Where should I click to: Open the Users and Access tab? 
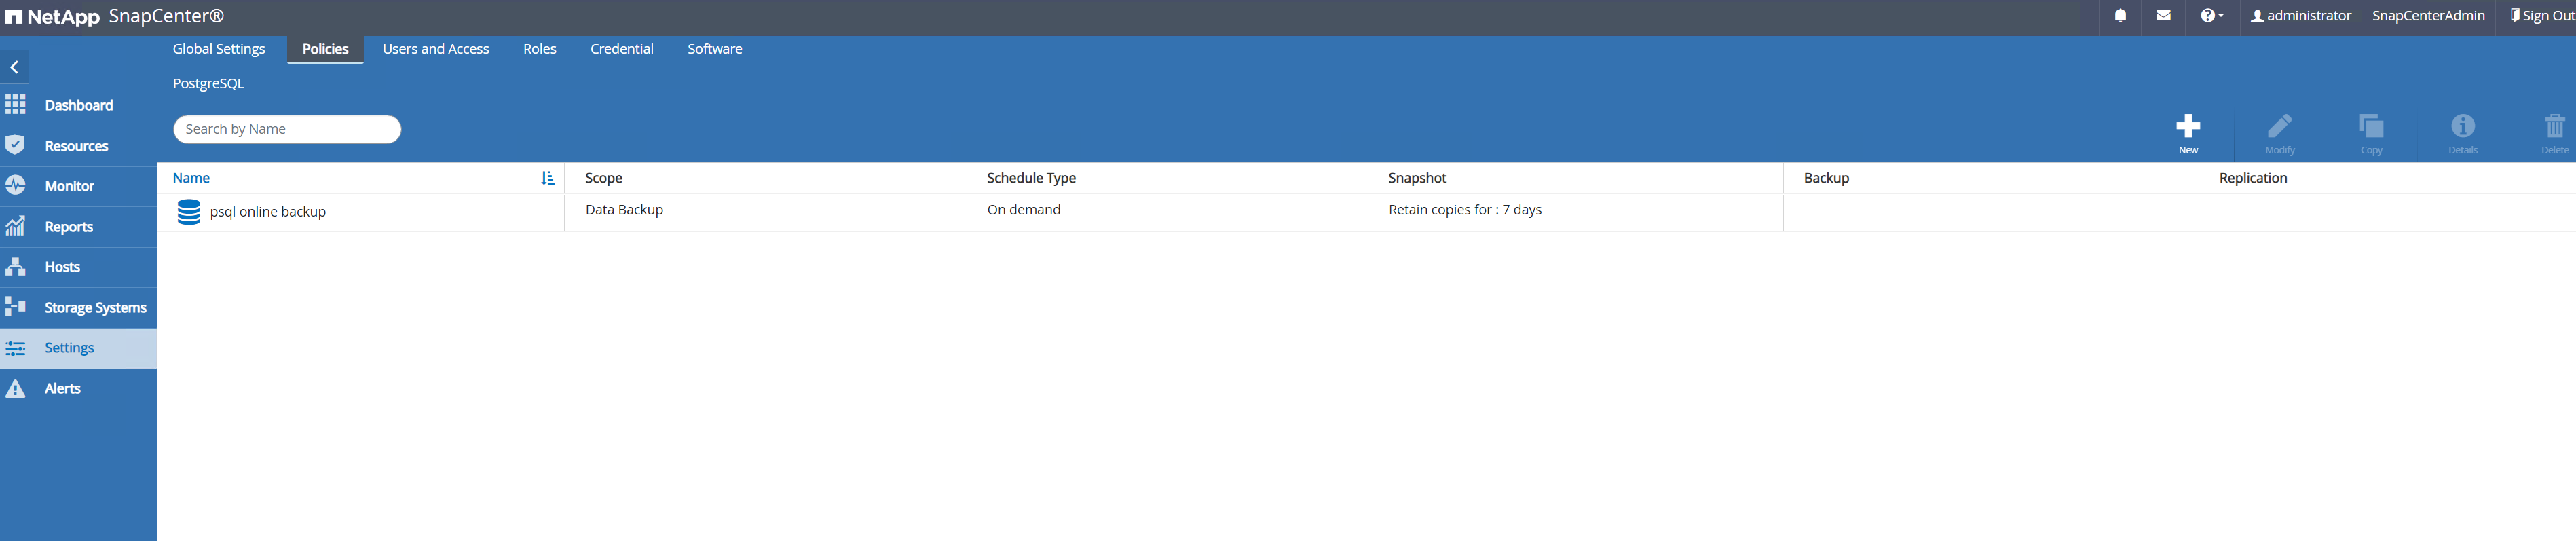[x=436, y=49]
